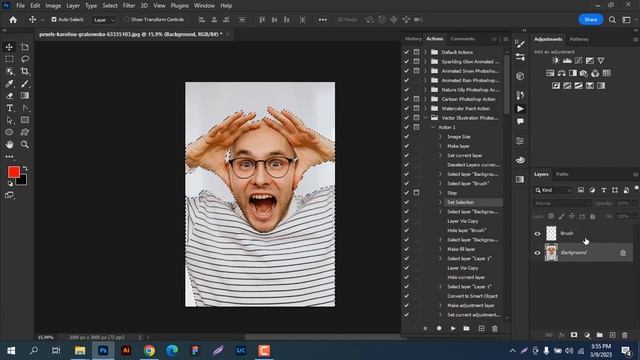
Task: Hide the Background layer eye icon
Action: click(537, 253)
